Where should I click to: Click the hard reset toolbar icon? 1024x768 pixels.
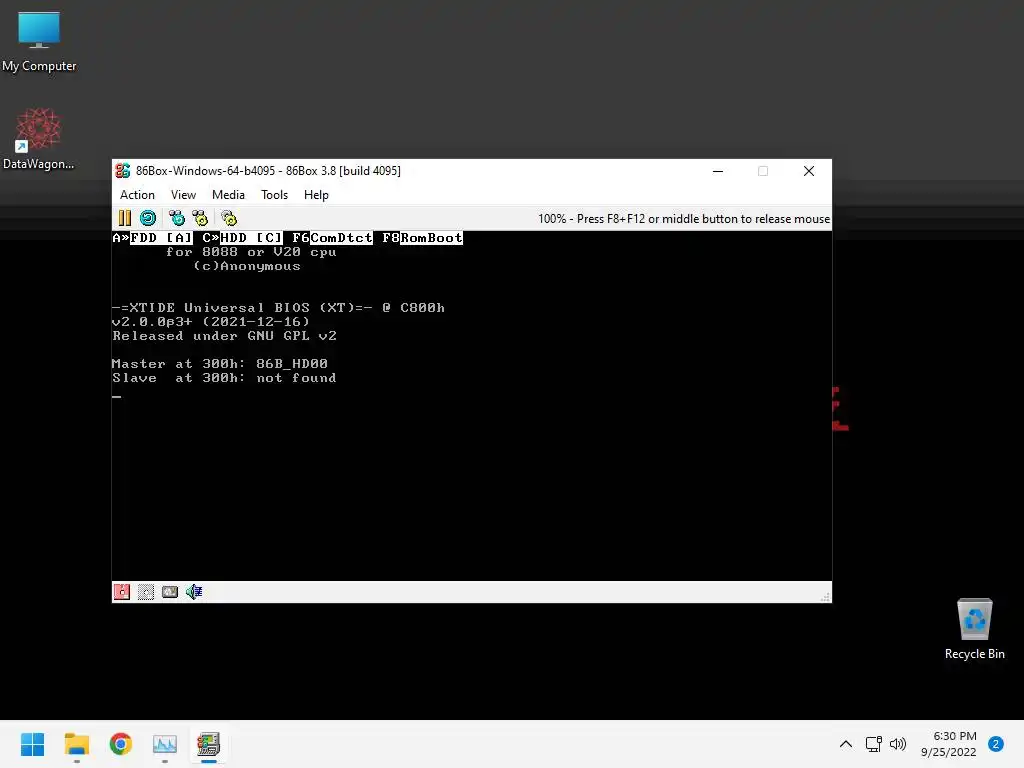[x=148, y=218]
